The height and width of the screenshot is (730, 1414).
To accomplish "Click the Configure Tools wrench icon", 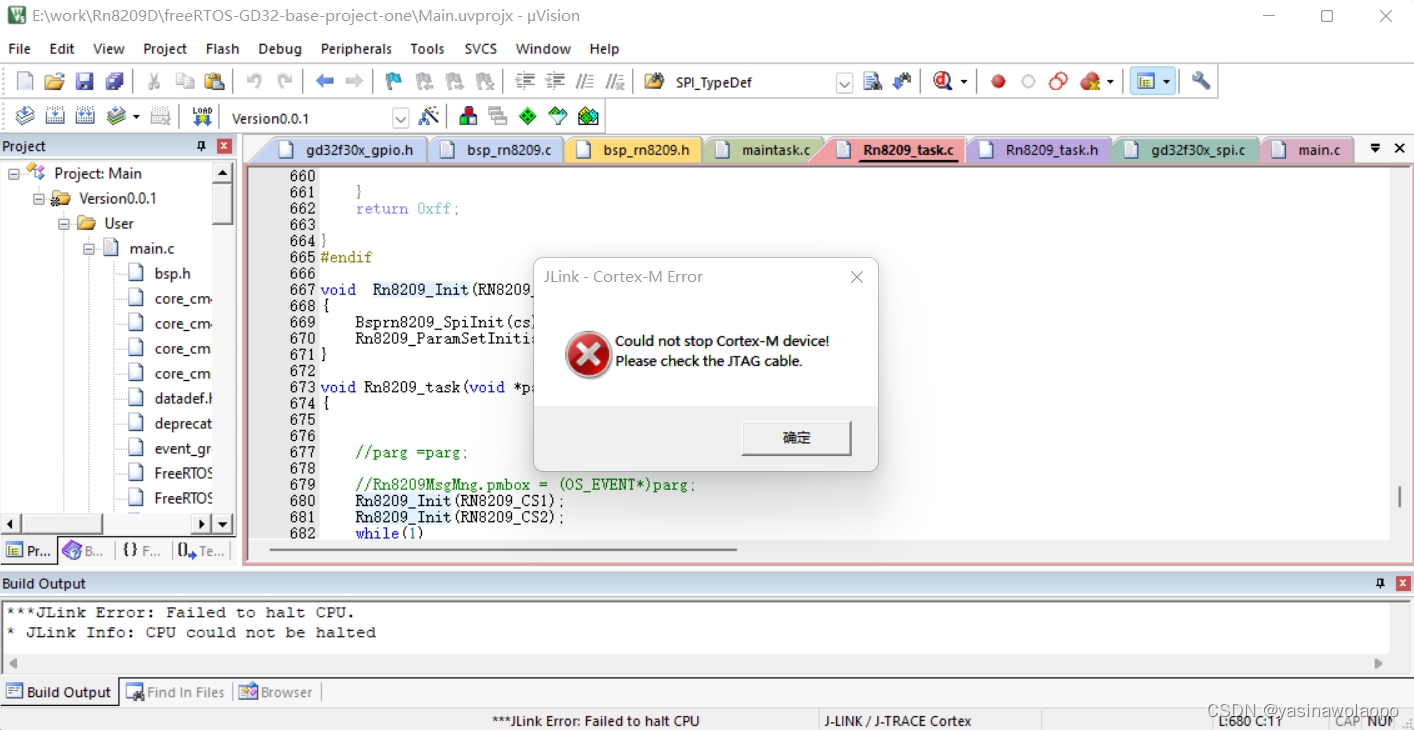I will (1199, 81).
